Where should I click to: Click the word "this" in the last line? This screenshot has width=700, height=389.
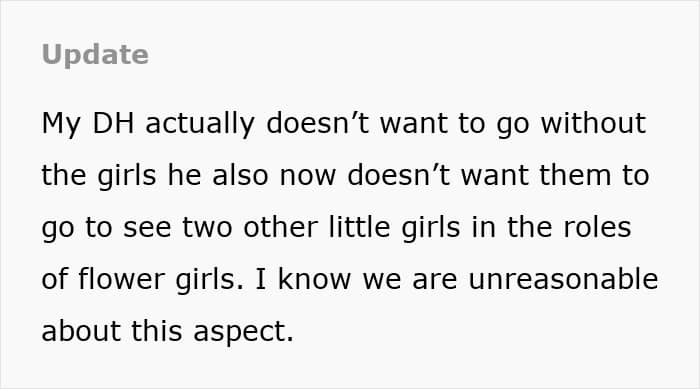pos(157,330)
